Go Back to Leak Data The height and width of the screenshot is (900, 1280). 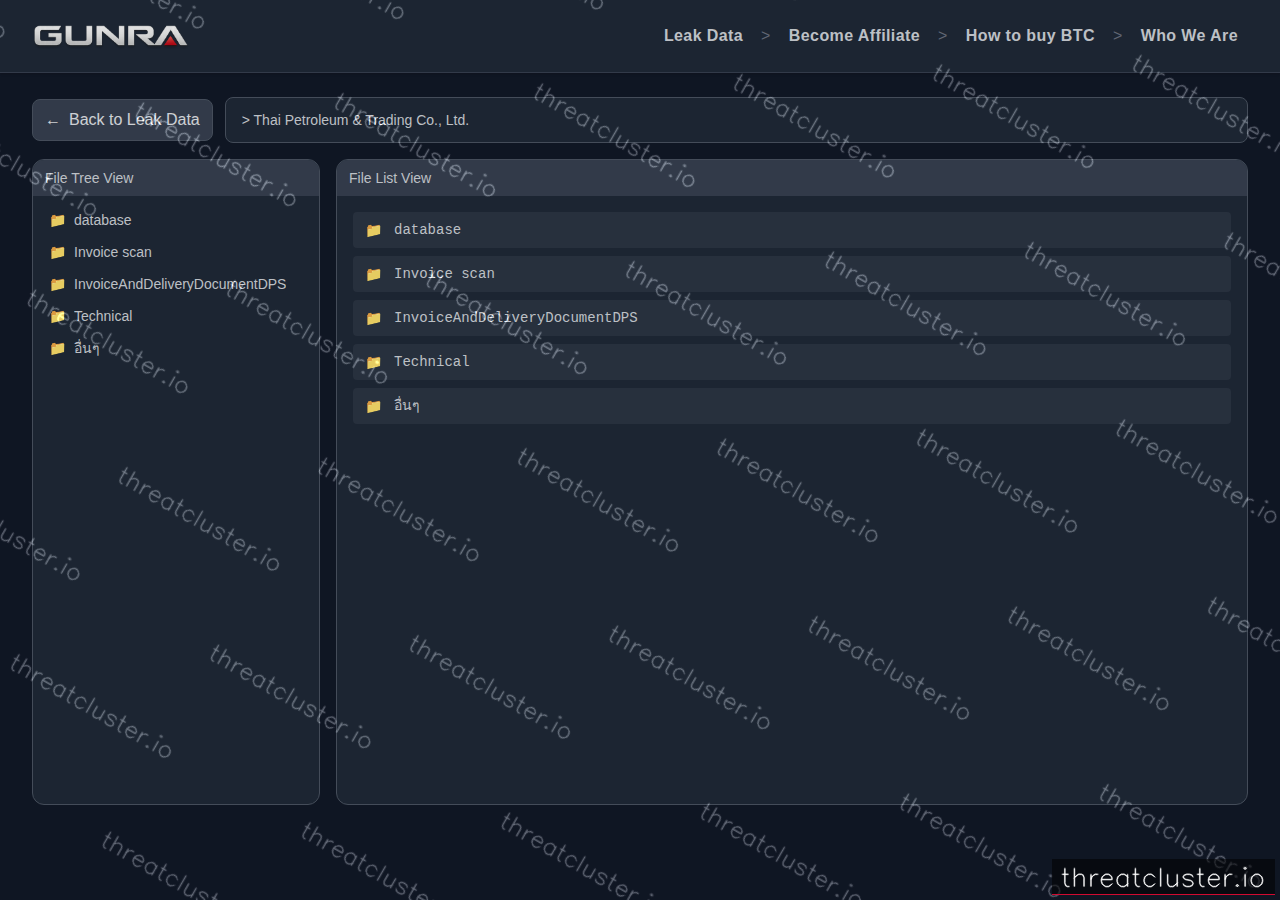coord(122,120)
